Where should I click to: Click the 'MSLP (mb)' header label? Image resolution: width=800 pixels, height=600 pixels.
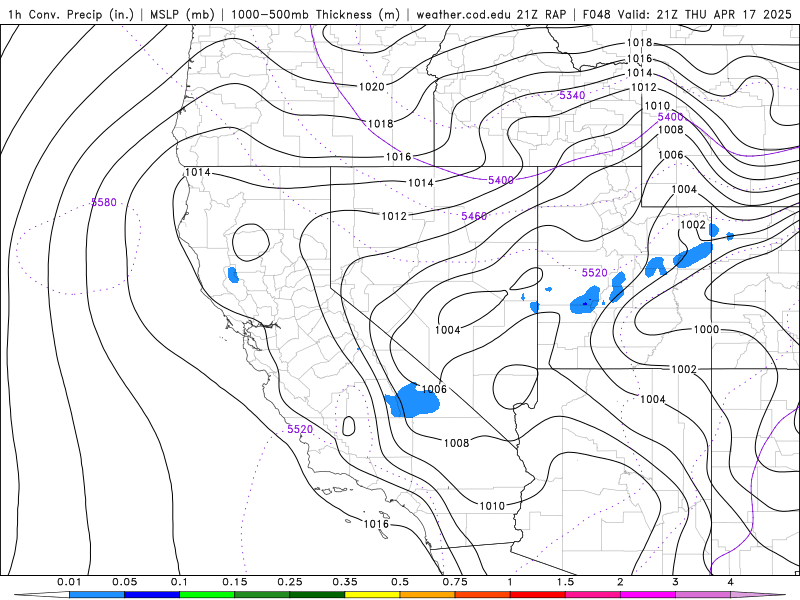[182, 14]
